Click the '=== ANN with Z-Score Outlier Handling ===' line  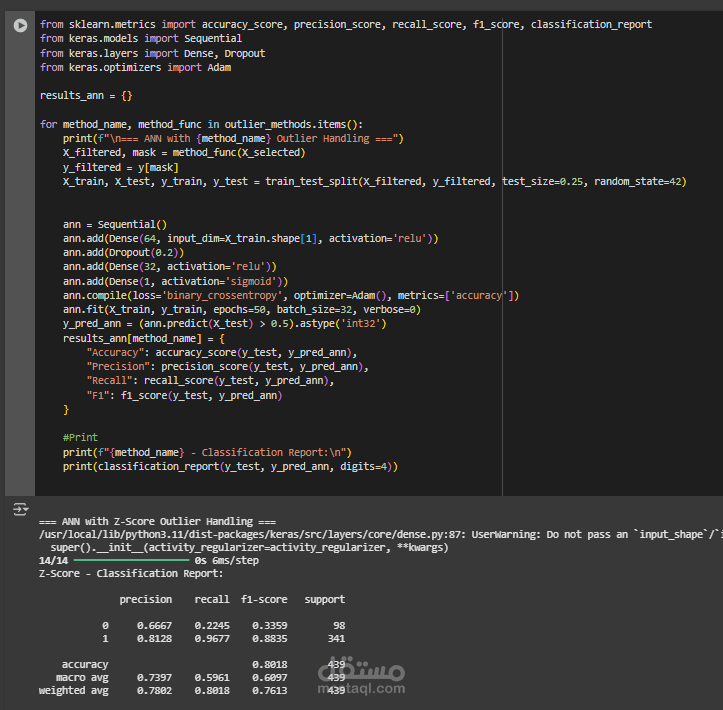pos(157,521)
